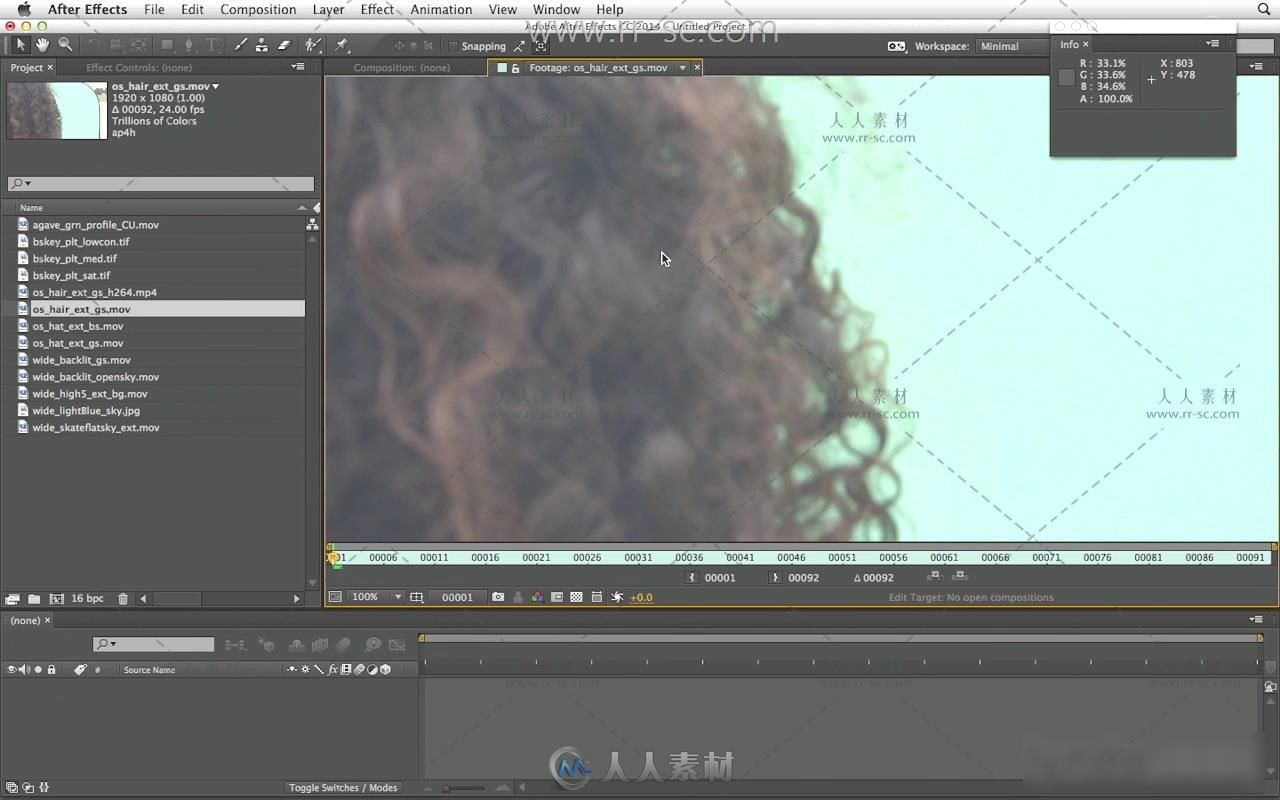The width and height of the screenshot is (1280, 800).
Task: Open the magnification ratio 100% dropdown
Action: click(377, 597)
